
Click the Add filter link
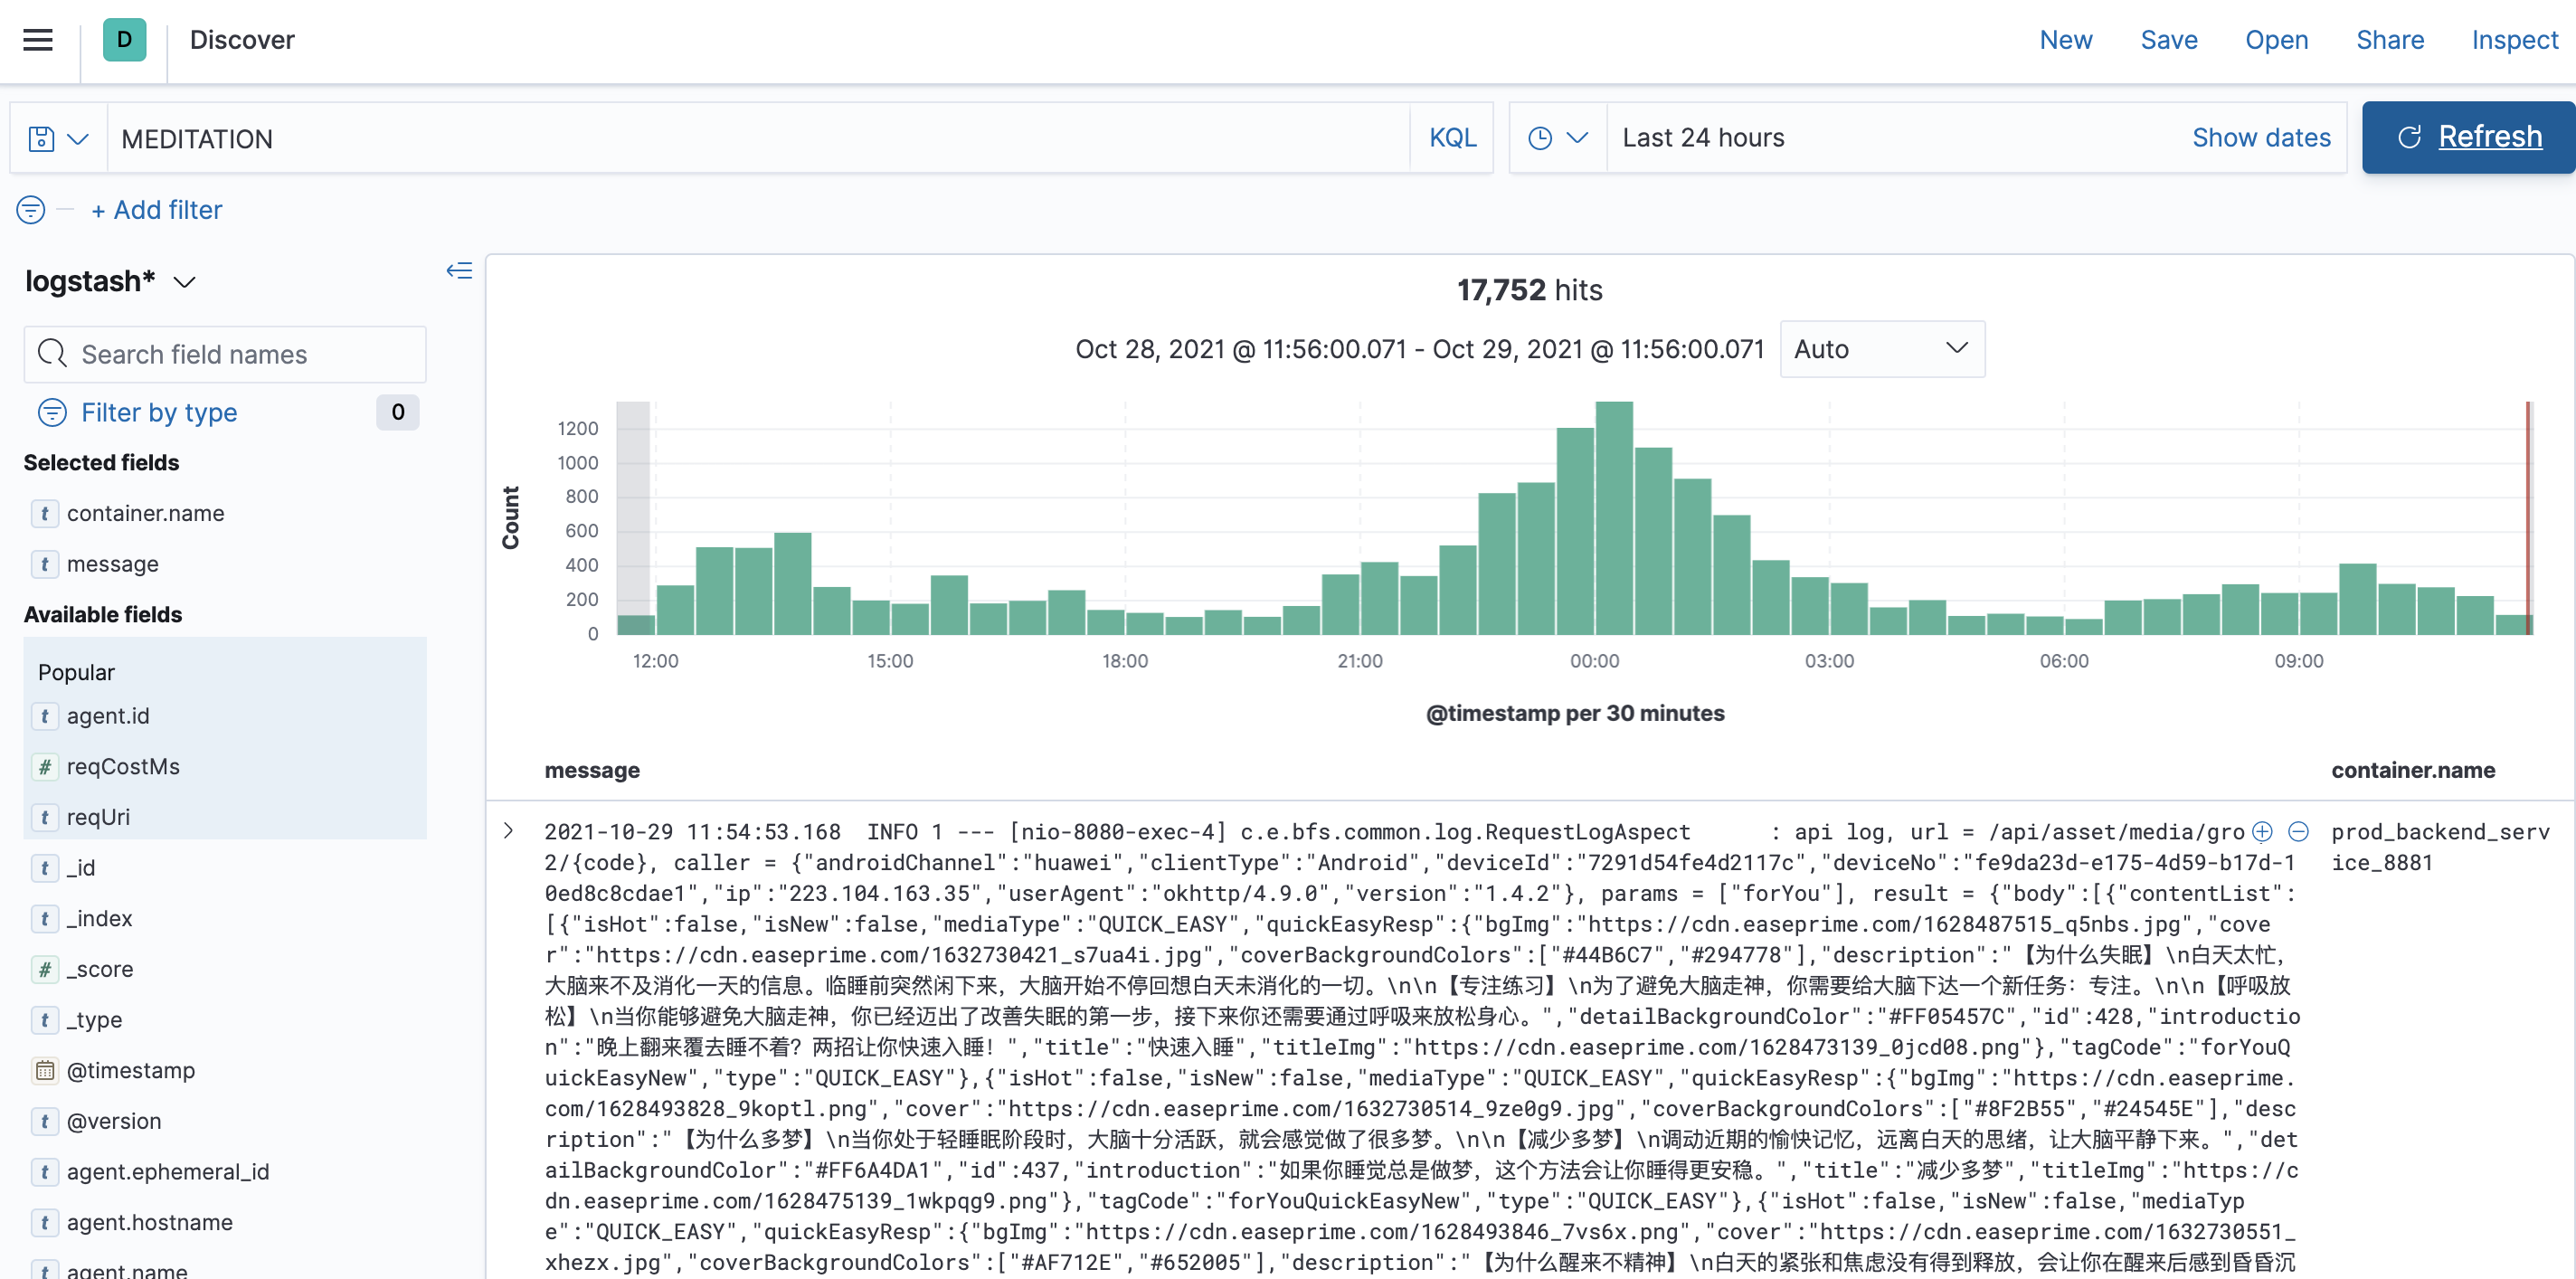coord(157,210)
